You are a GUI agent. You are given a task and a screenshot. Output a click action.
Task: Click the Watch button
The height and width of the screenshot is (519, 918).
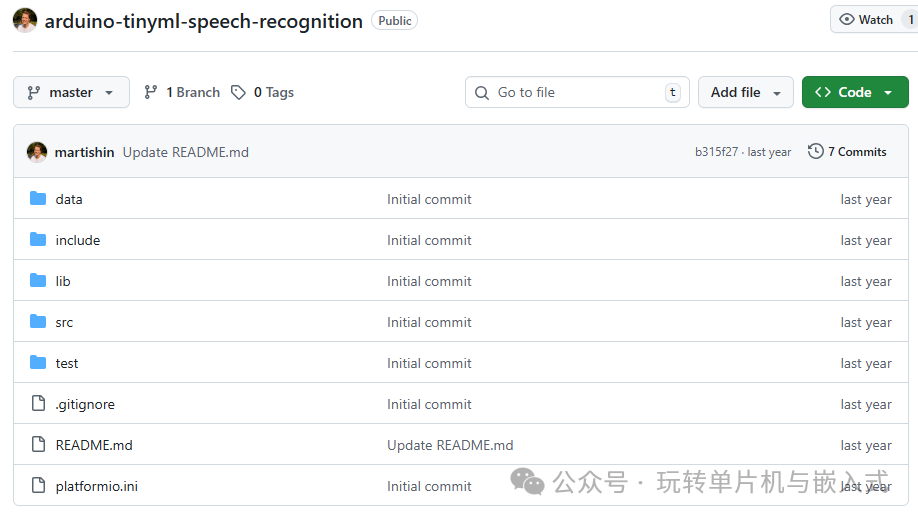(874, 19)
